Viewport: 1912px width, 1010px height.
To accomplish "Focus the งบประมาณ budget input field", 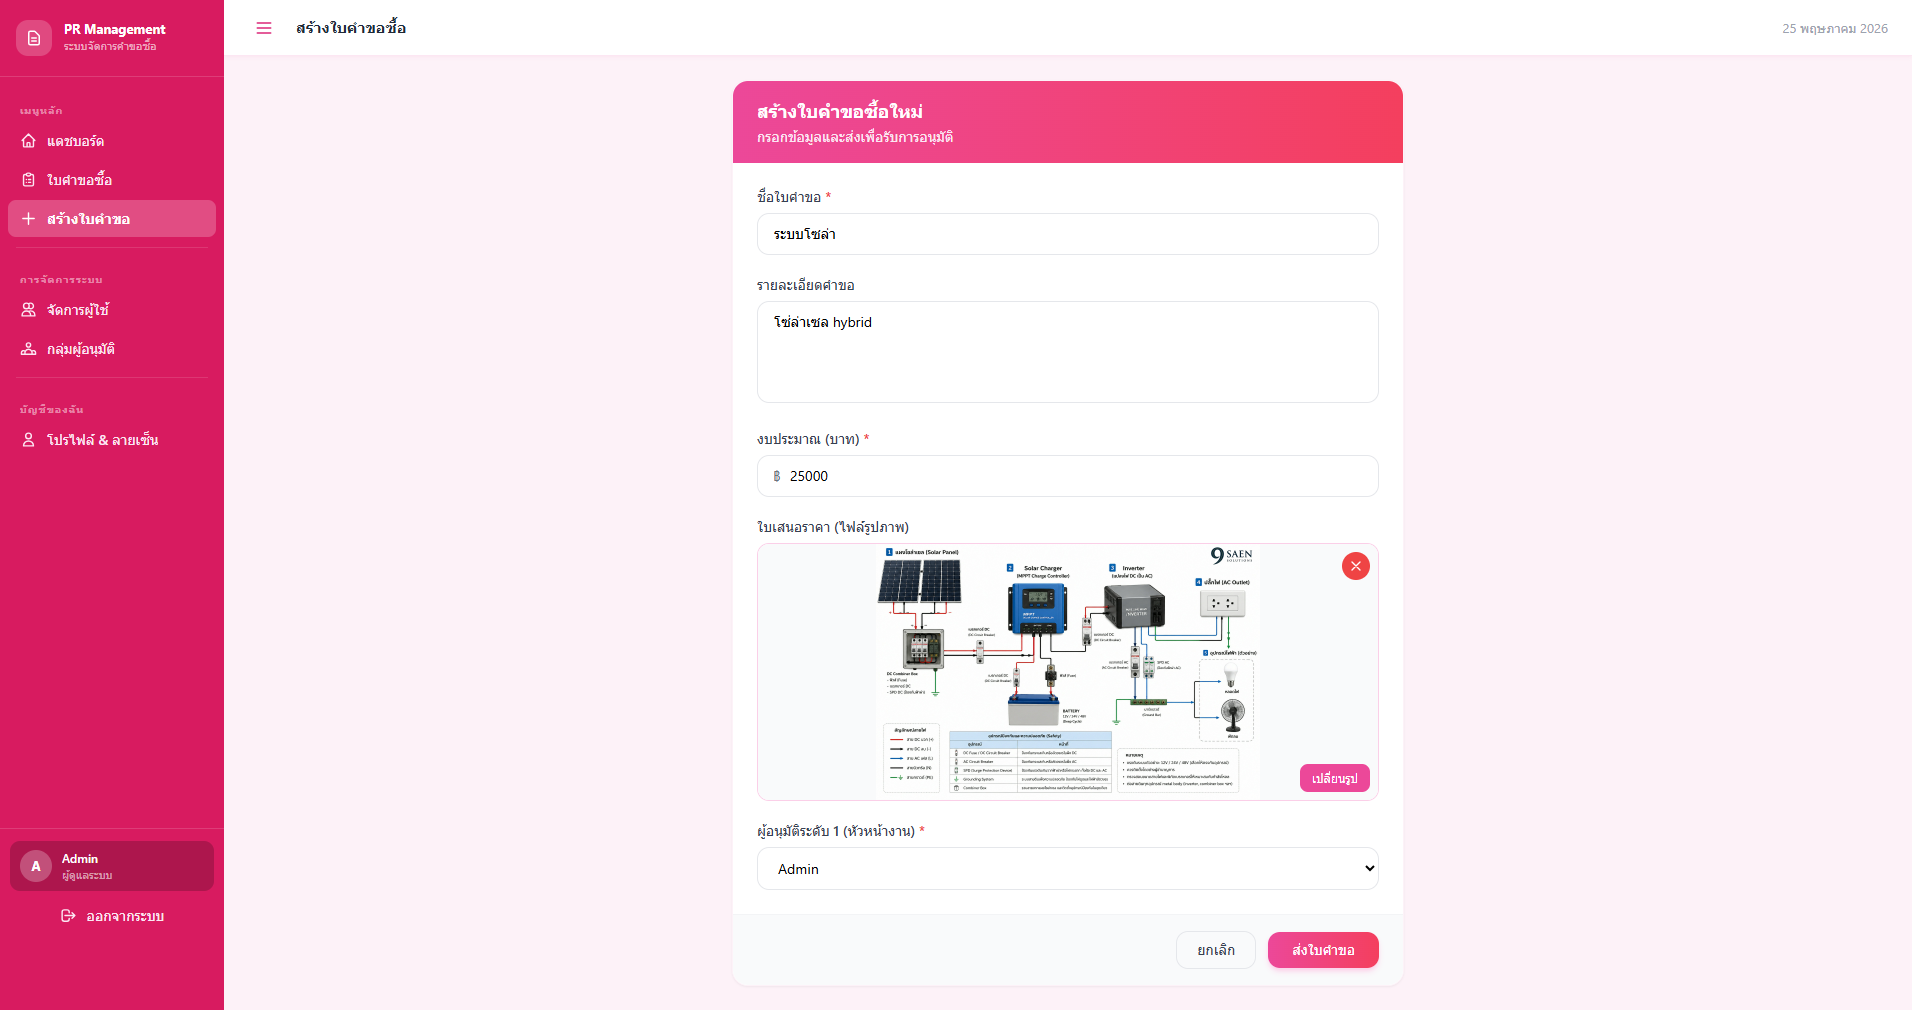I will (x=1068, y=476).
